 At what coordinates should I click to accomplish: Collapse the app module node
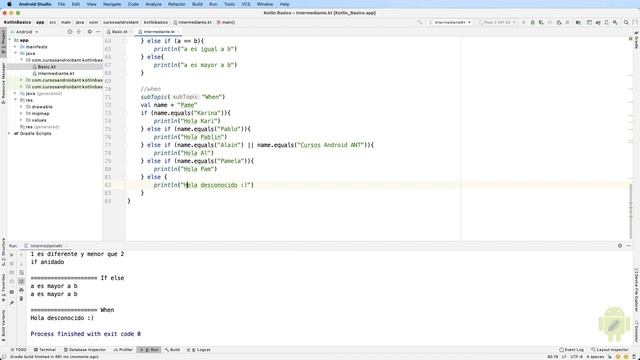[10, 40]
